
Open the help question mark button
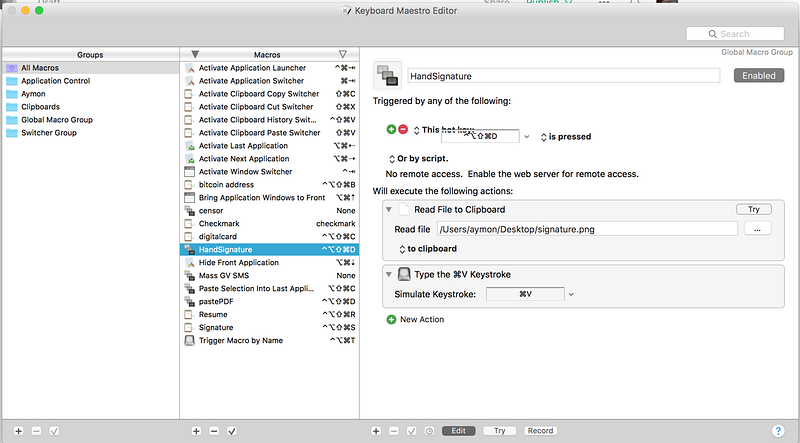778,431
